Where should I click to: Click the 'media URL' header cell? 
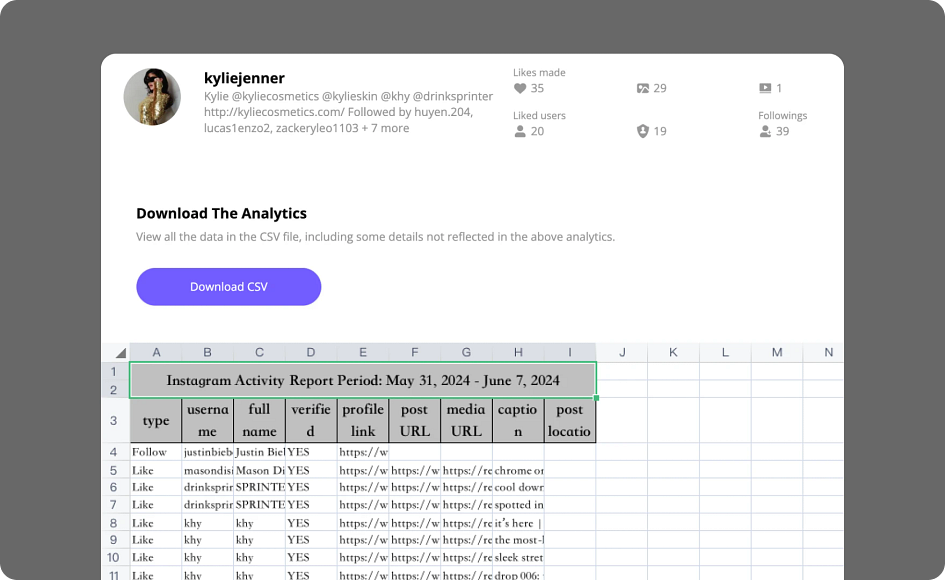[466, 421]
